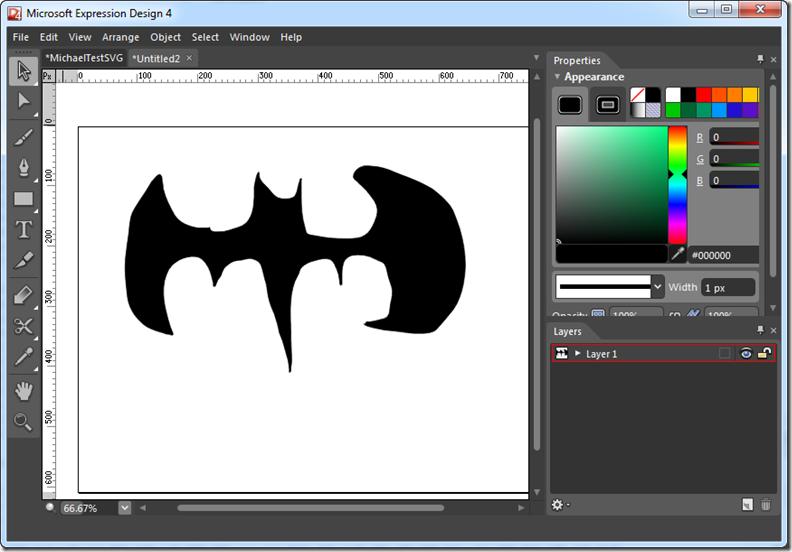This screenshot has height=552, width=792.
Task: Click the hue spectrum slider
Action: pos(677,185)
